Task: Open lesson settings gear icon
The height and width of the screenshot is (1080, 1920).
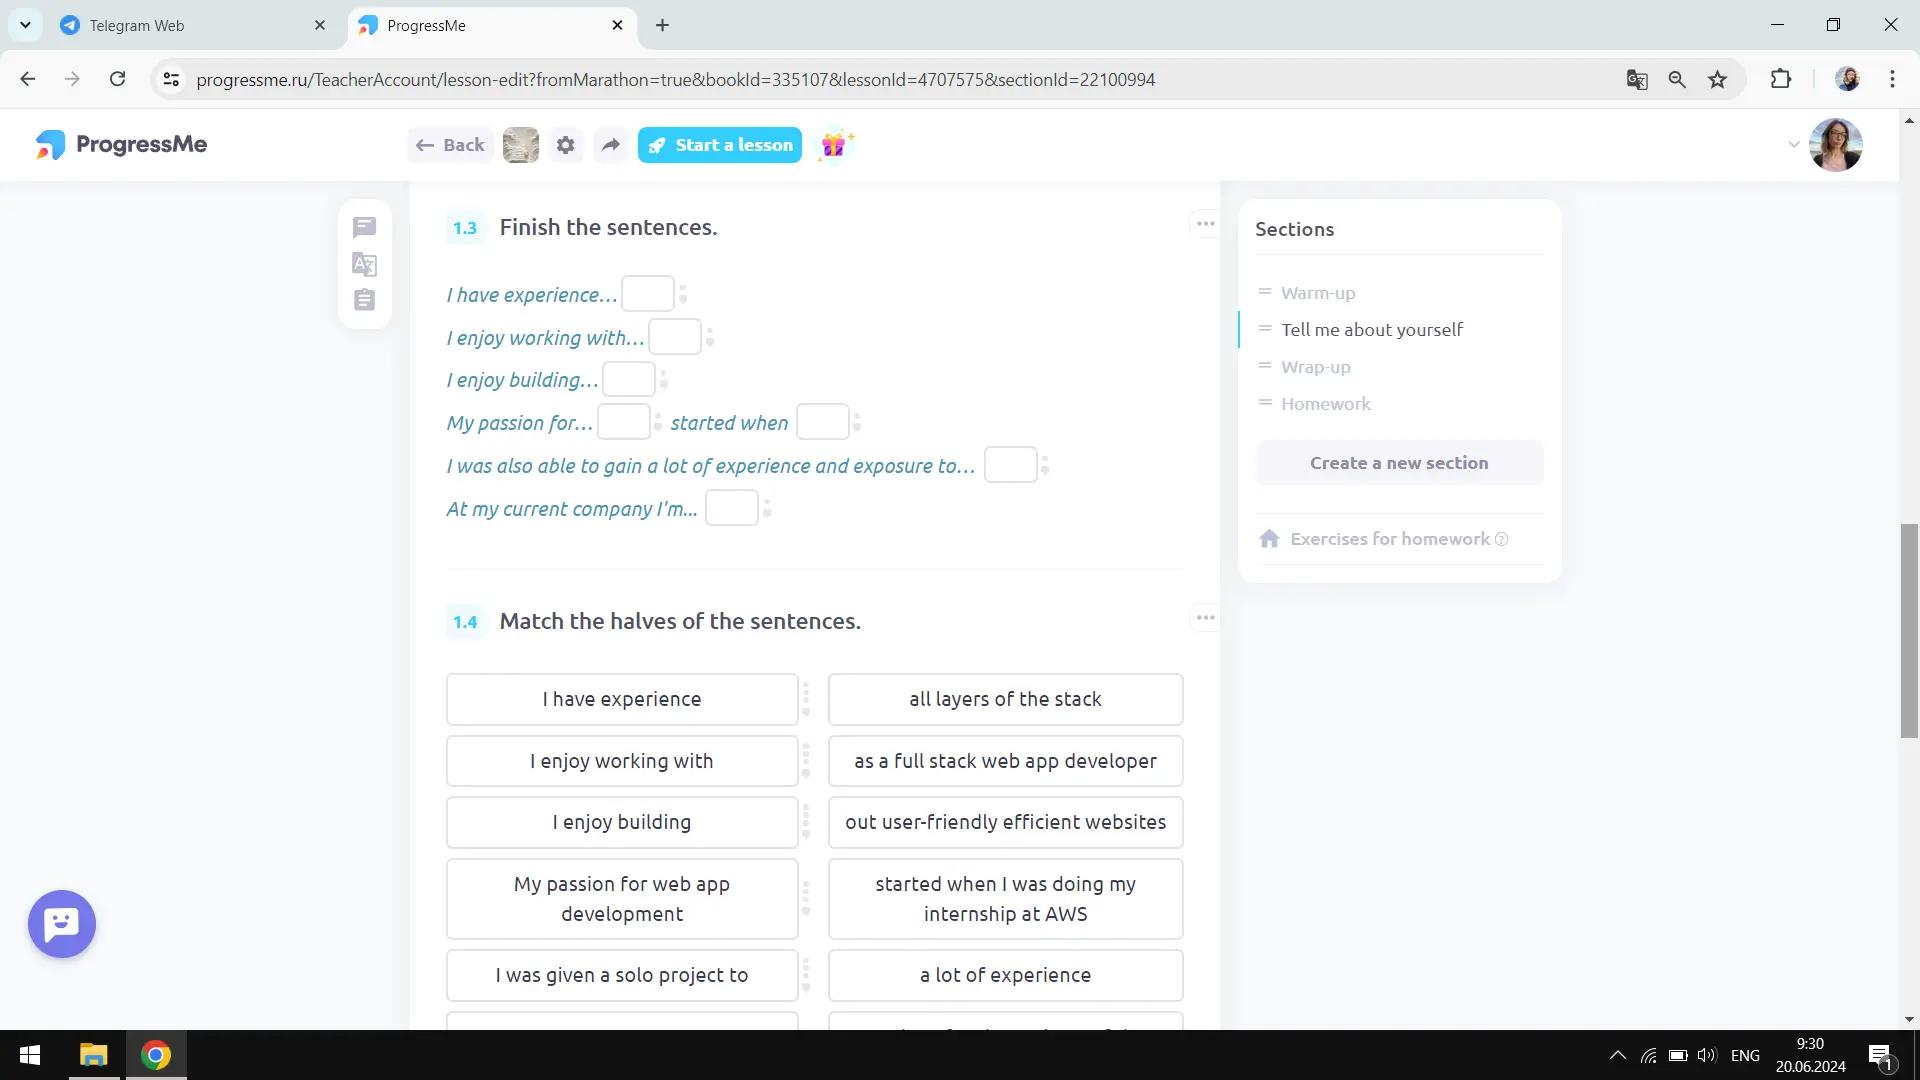Action: (566, 145)
